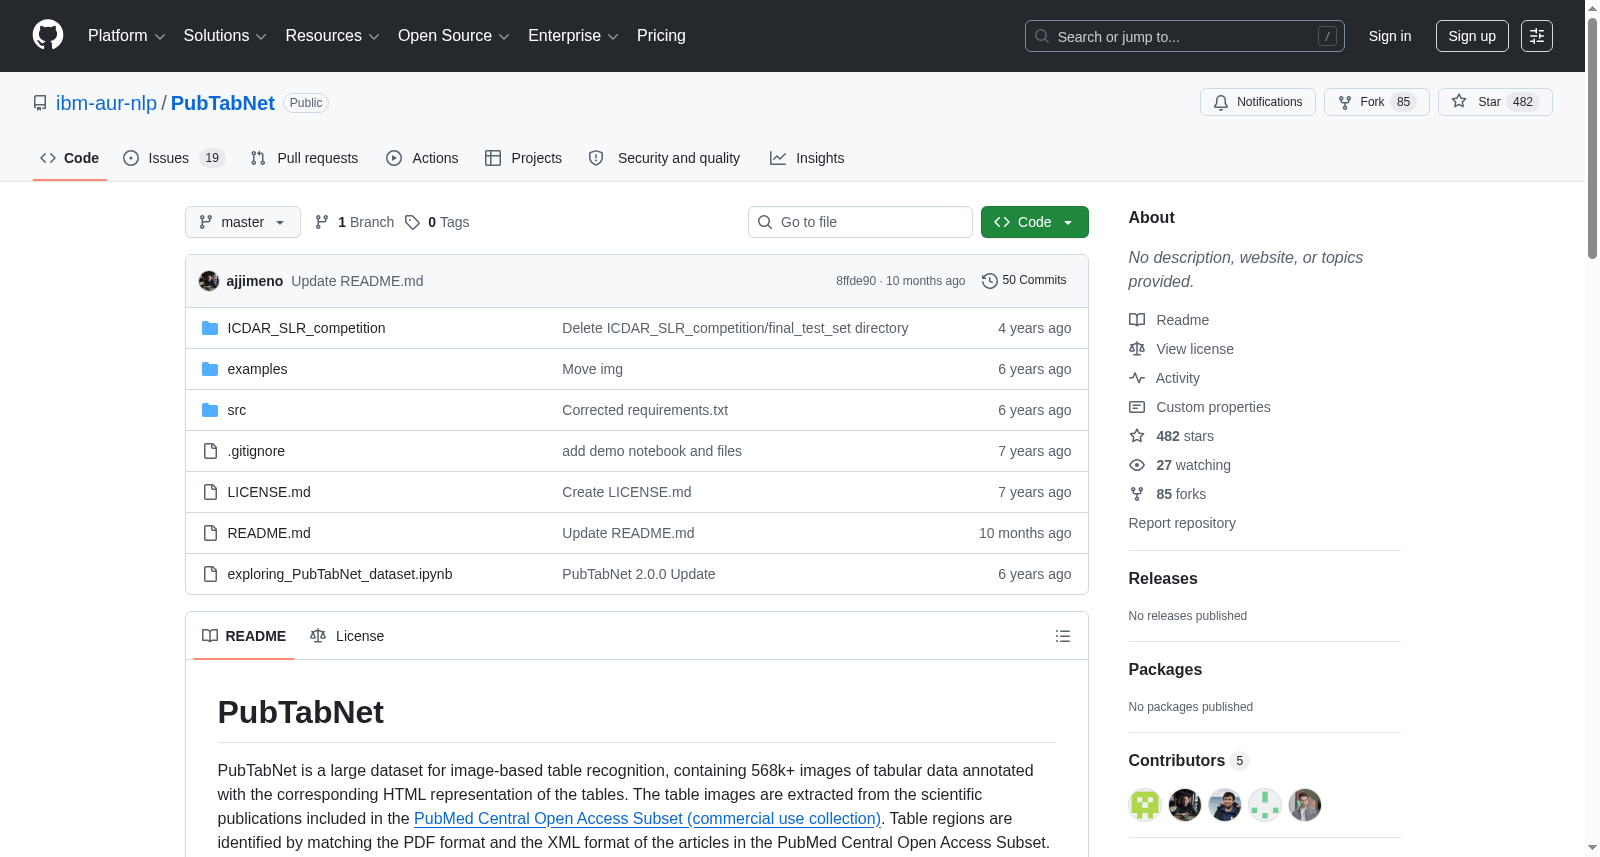Click the 0 Tags link

[437, 222]
